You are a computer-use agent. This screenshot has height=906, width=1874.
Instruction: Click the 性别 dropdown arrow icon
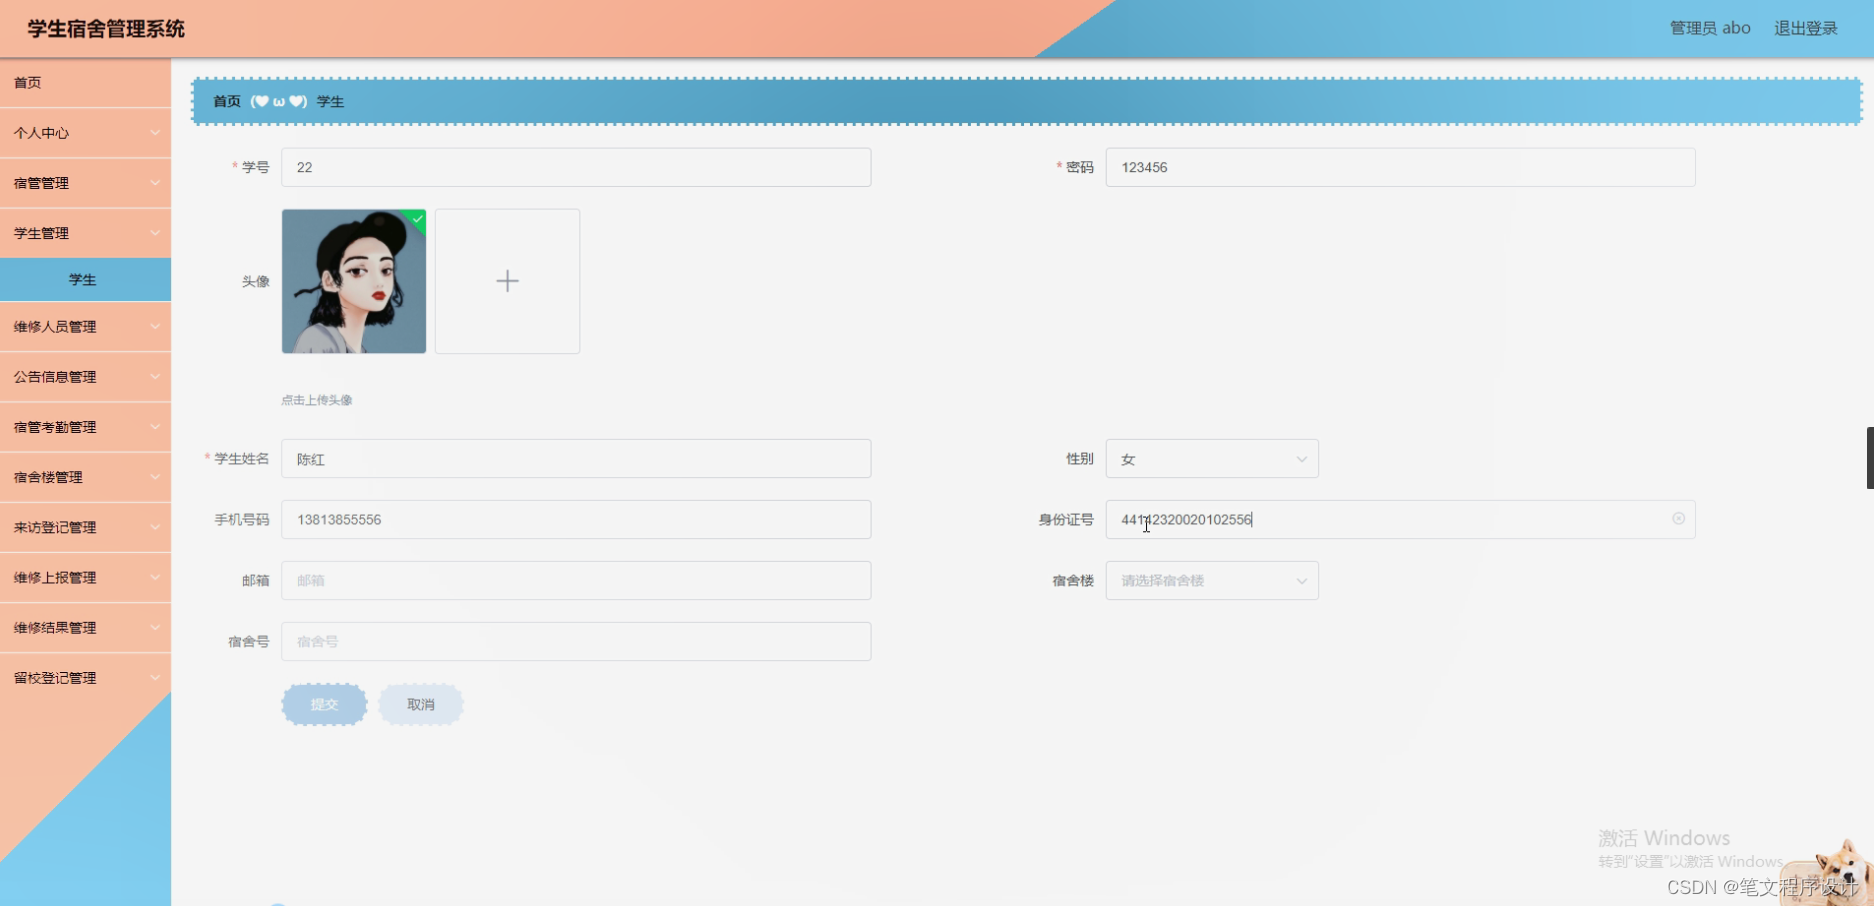coord(1300,459)
